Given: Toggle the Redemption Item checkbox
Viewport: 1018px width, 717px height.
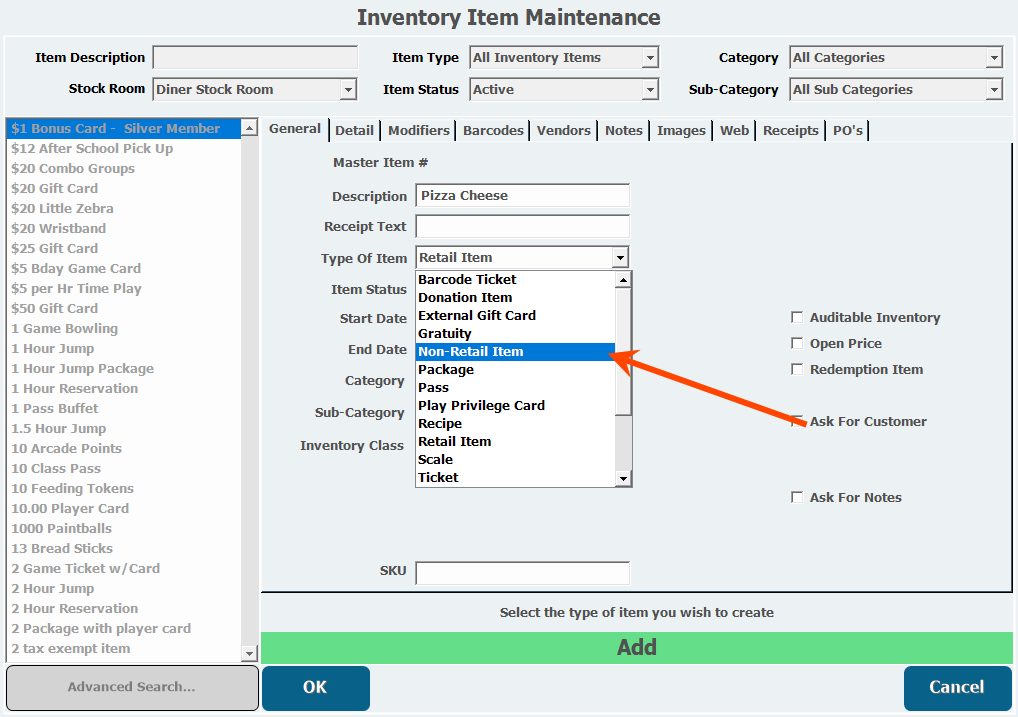Looking at the screenshot, I should [797, 370].
